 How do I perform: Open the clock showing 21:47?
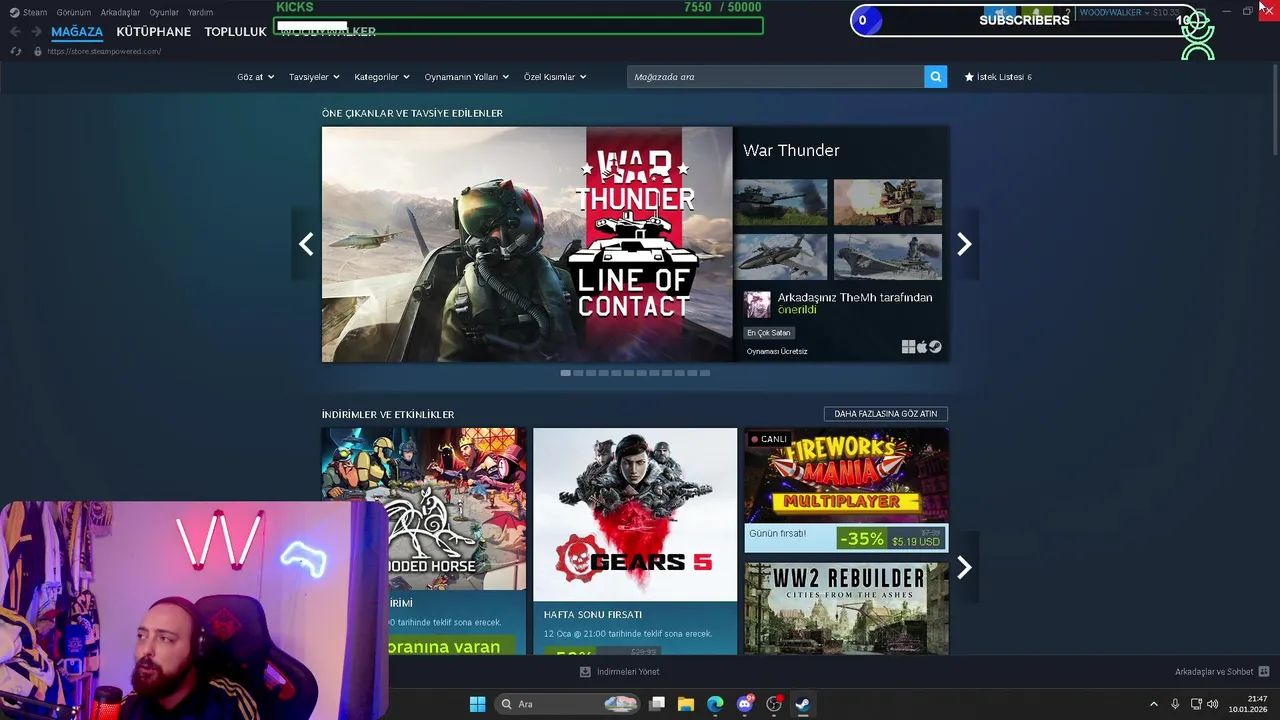[x=1250, y=704]
